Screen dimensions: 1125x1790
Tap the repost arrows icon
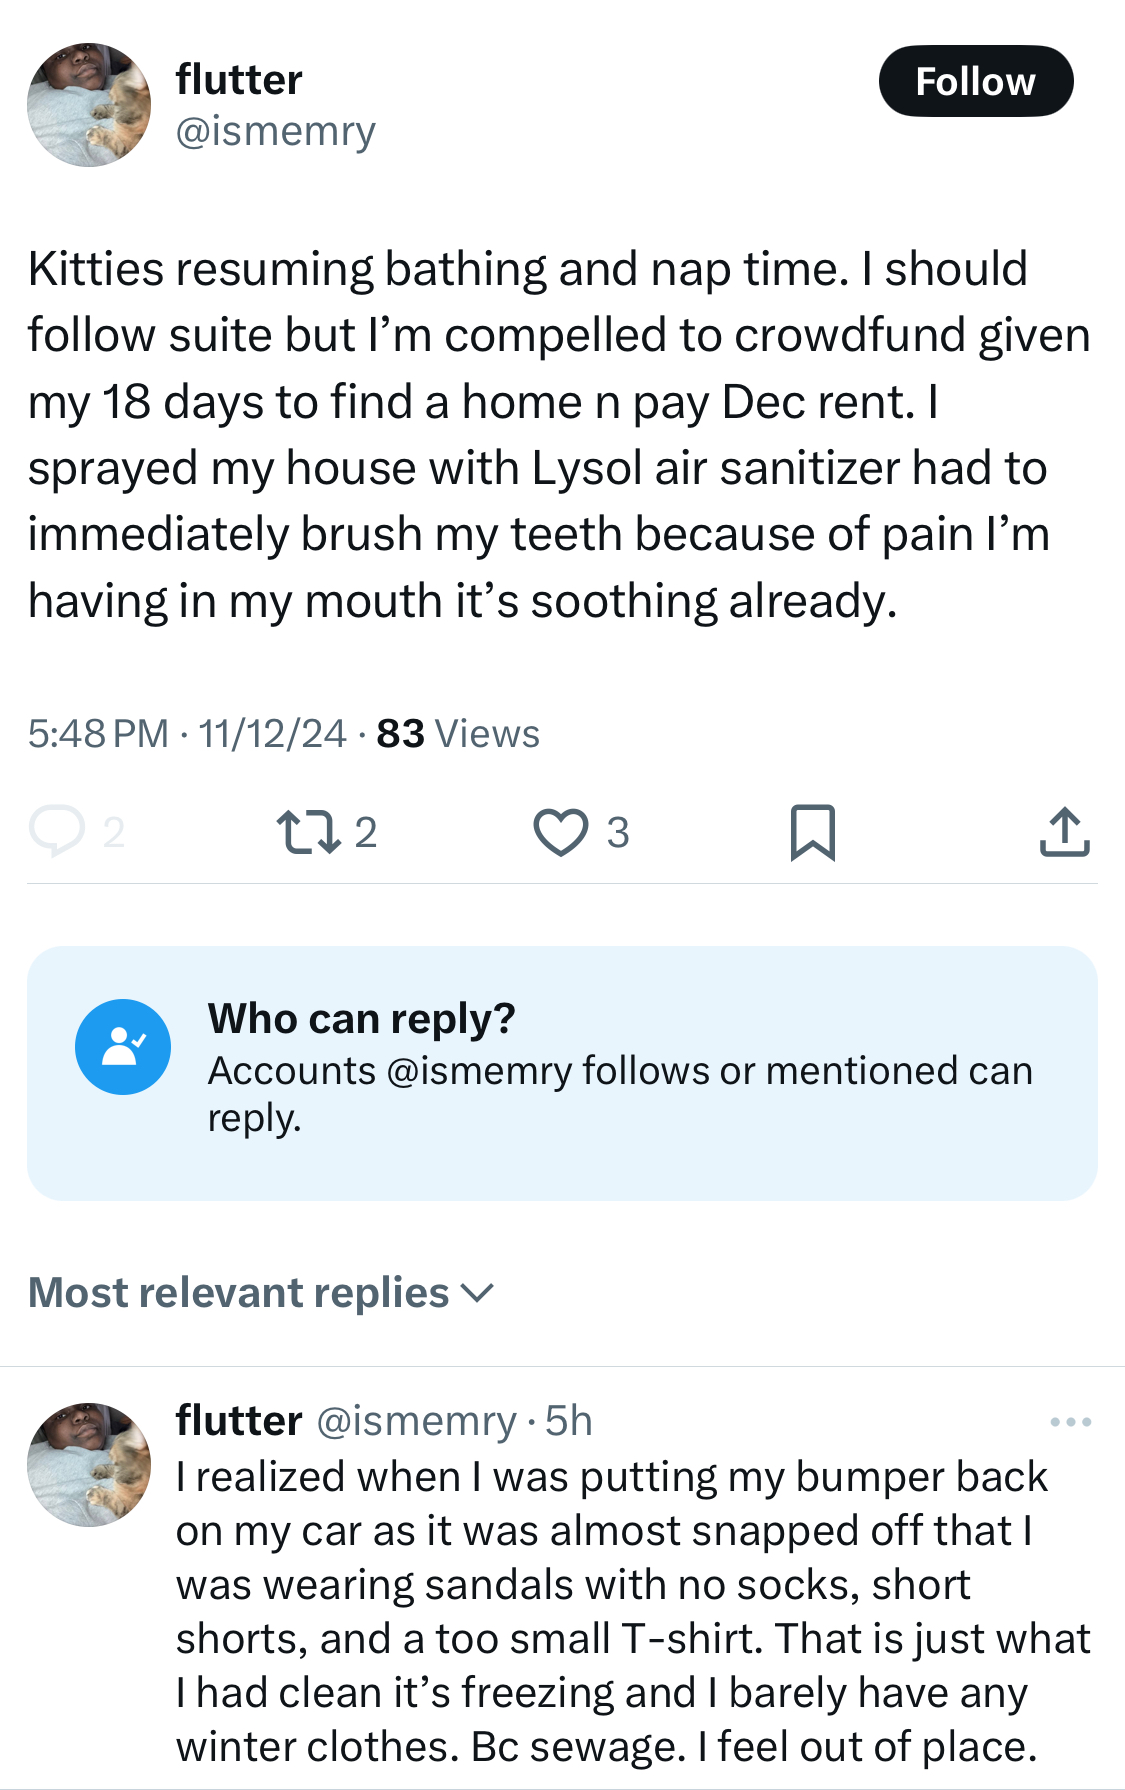tap(308, 832)
